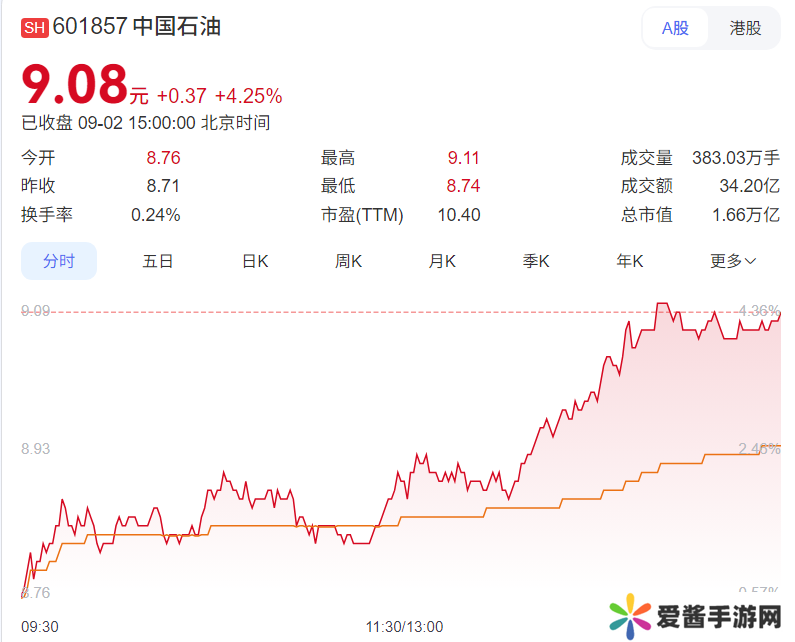Click the 11:30/13:00 time axis label
The width and height of the screenshot is (795, 642).
[x=404, y=627]
